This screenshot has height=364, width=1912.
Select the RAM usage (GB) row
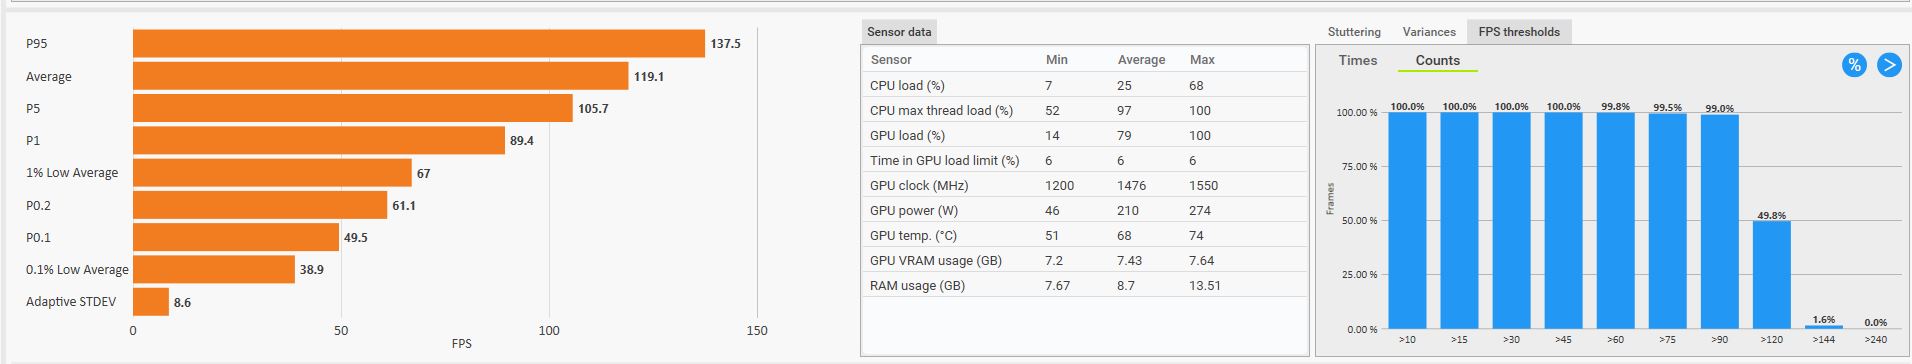coord(1085,285)
